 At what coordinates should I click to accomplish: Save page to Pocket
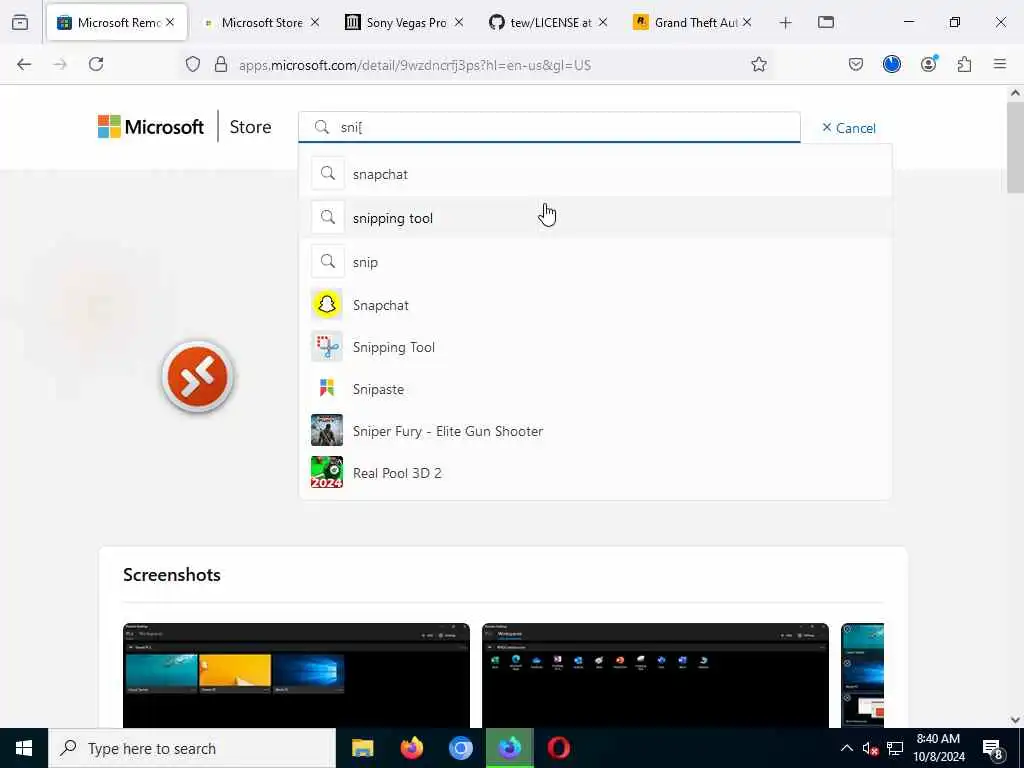[x=856, y=64]
